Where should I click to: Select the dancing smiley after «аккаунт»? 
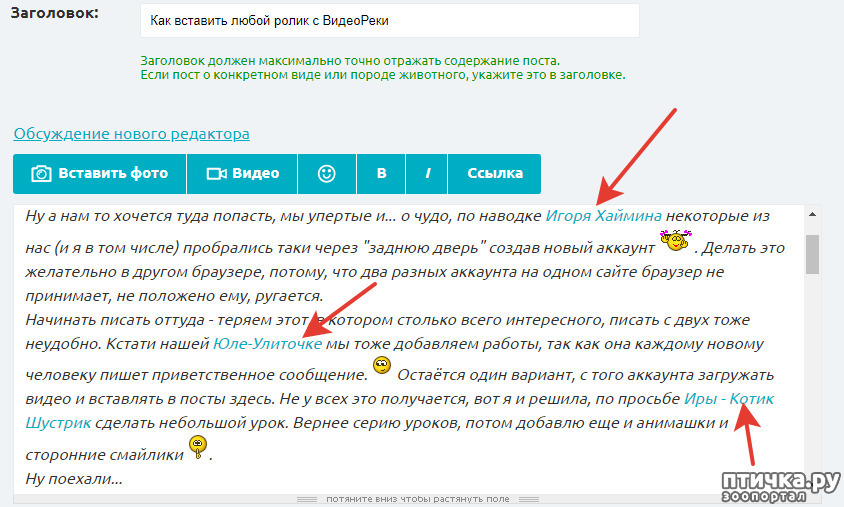(676, 240)
